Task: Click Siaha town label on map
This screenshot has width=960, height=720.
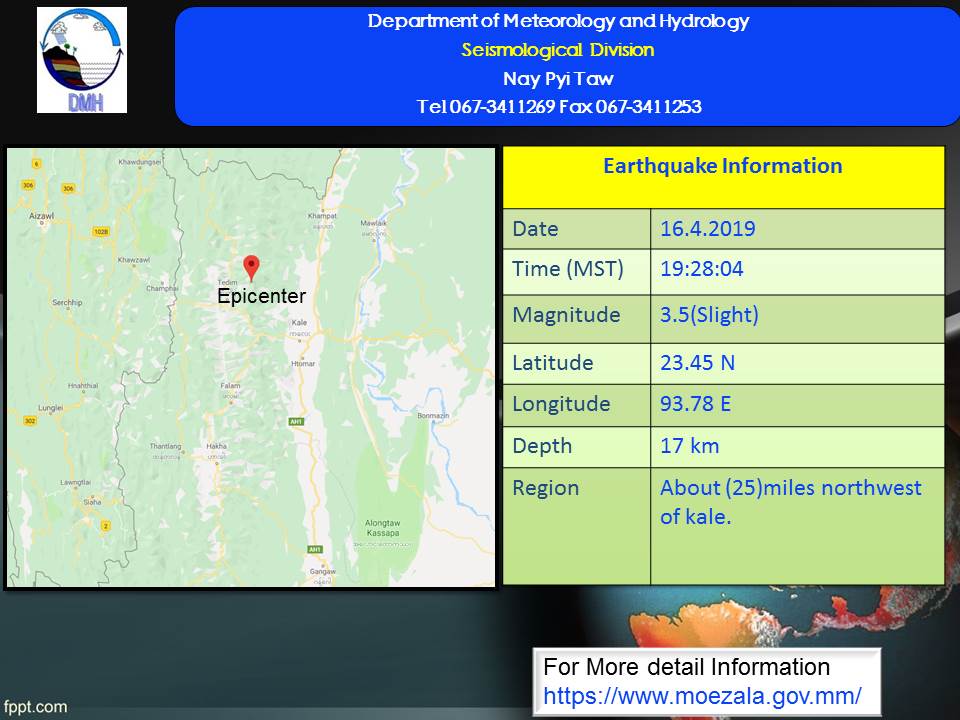Action: click(92, 502)
